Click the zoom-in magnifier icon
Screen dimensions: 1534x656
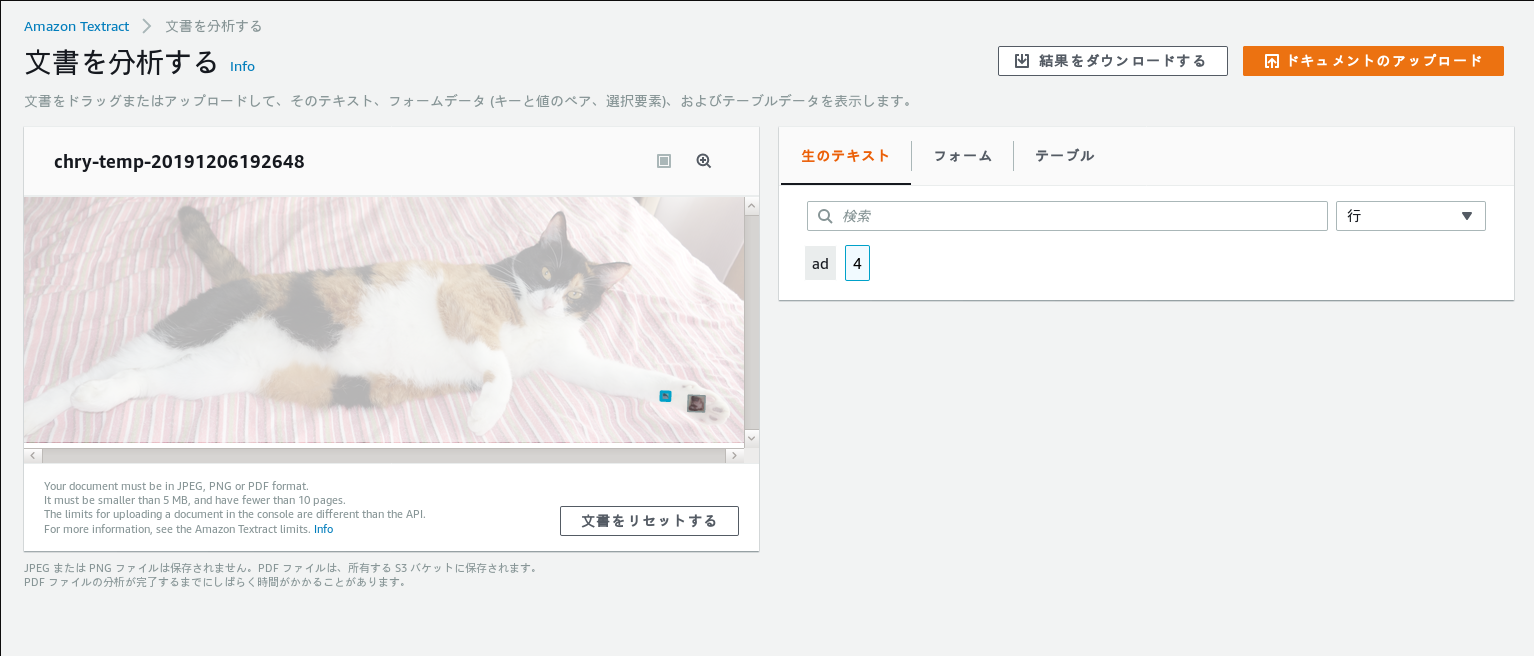(704, 161)
